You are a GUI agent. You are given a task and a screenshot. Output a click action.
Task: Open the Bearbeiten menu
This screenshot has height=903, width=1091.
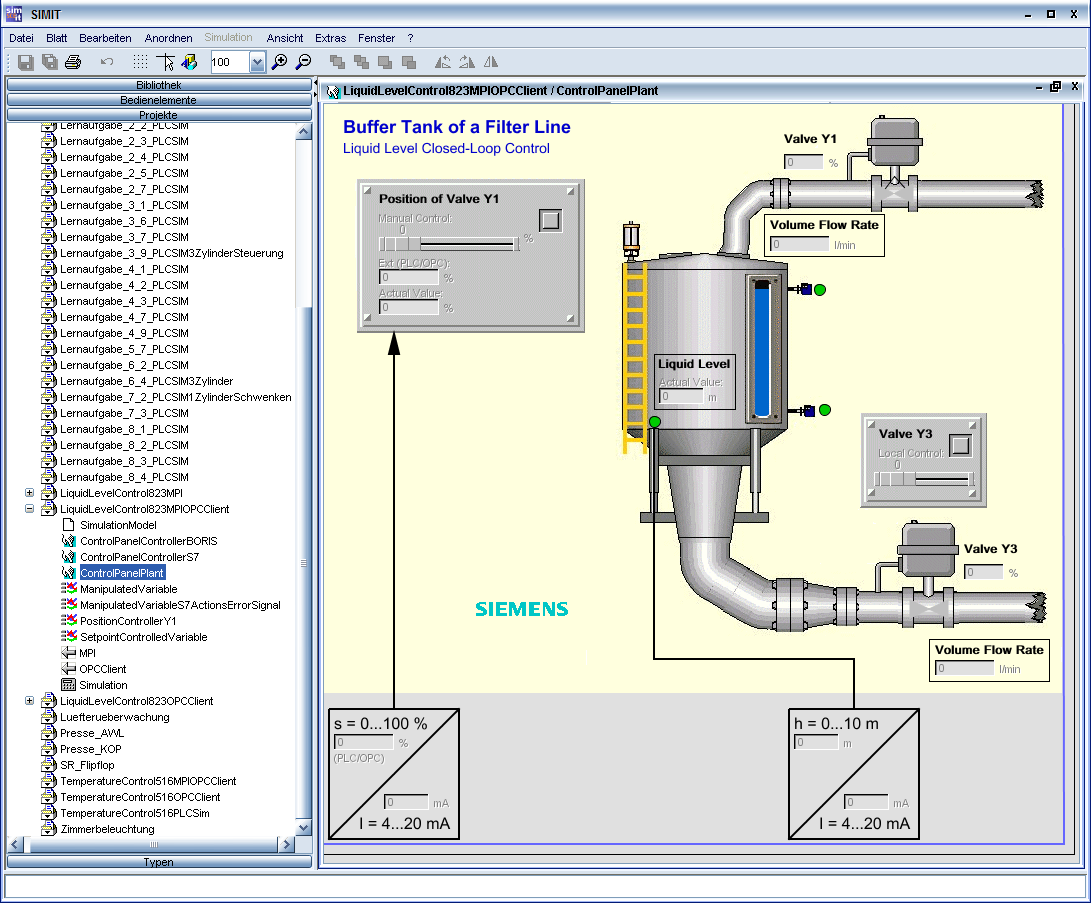pos(105,38)
